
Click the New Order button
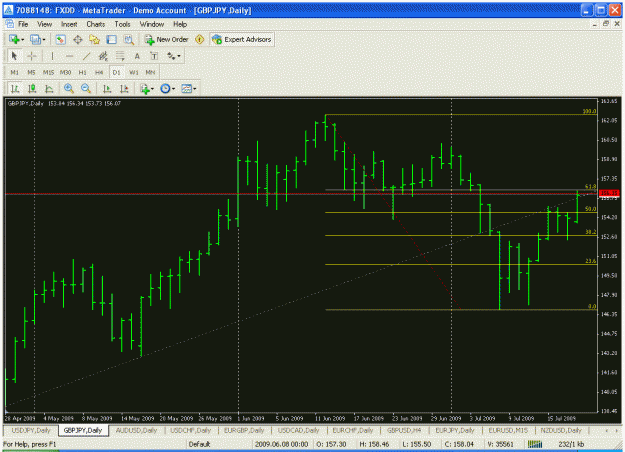click(167, 39)
